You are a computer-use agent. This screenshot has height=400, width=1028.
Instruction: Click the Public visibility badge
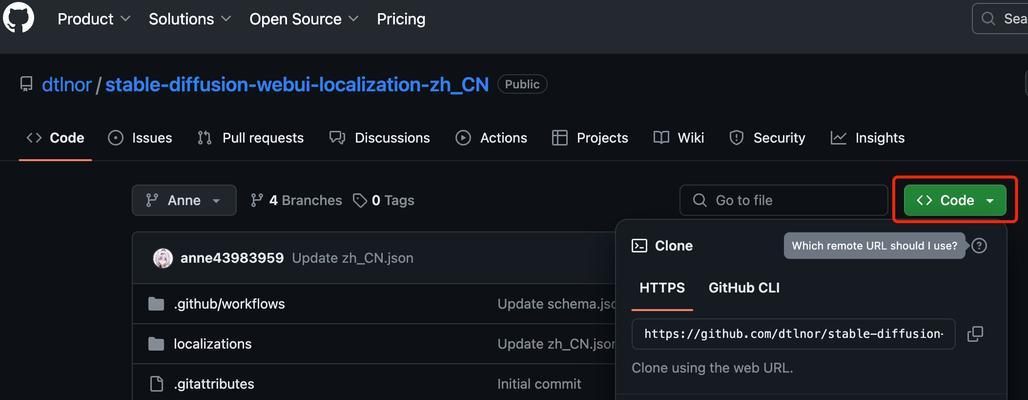[523, 85]
